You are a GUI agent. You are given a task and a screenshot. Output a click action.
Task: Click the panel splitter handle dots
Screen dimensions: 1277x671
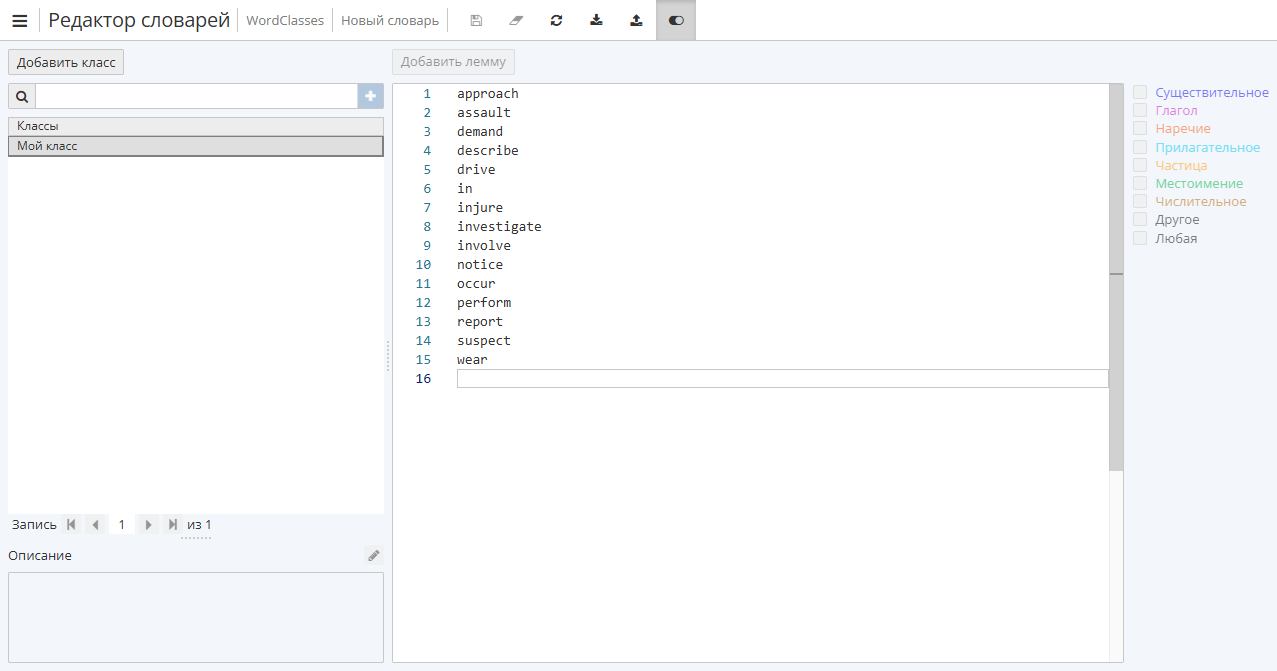coord(388,356)
